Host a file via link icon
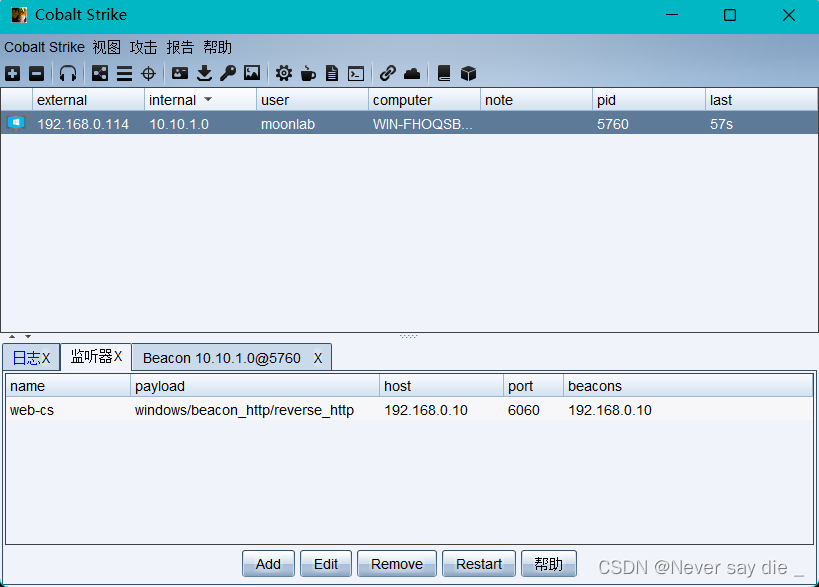The width and height of the screenshot is (819, 587). (388, 74)
